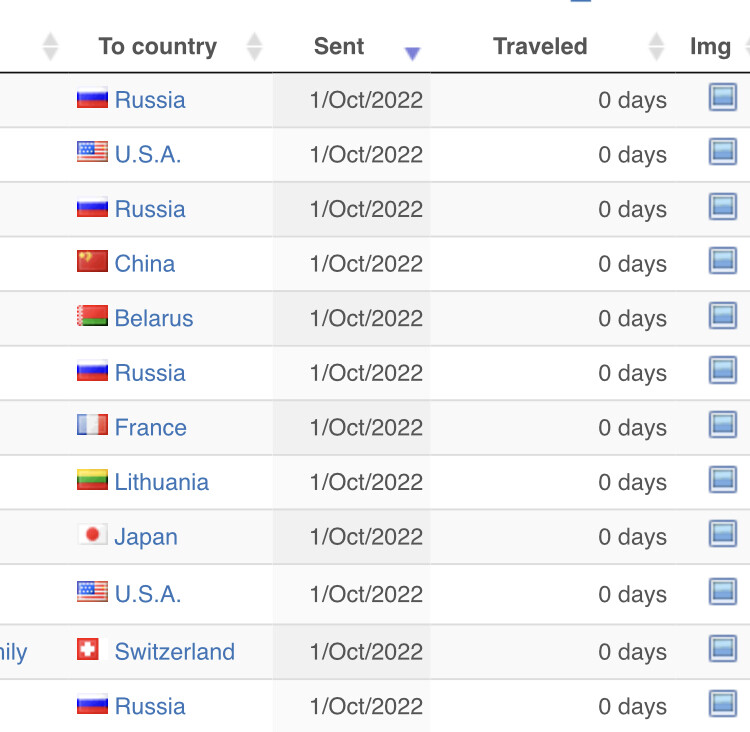
Task: Sort by Traveled column arrows
Action: point(656,46)
